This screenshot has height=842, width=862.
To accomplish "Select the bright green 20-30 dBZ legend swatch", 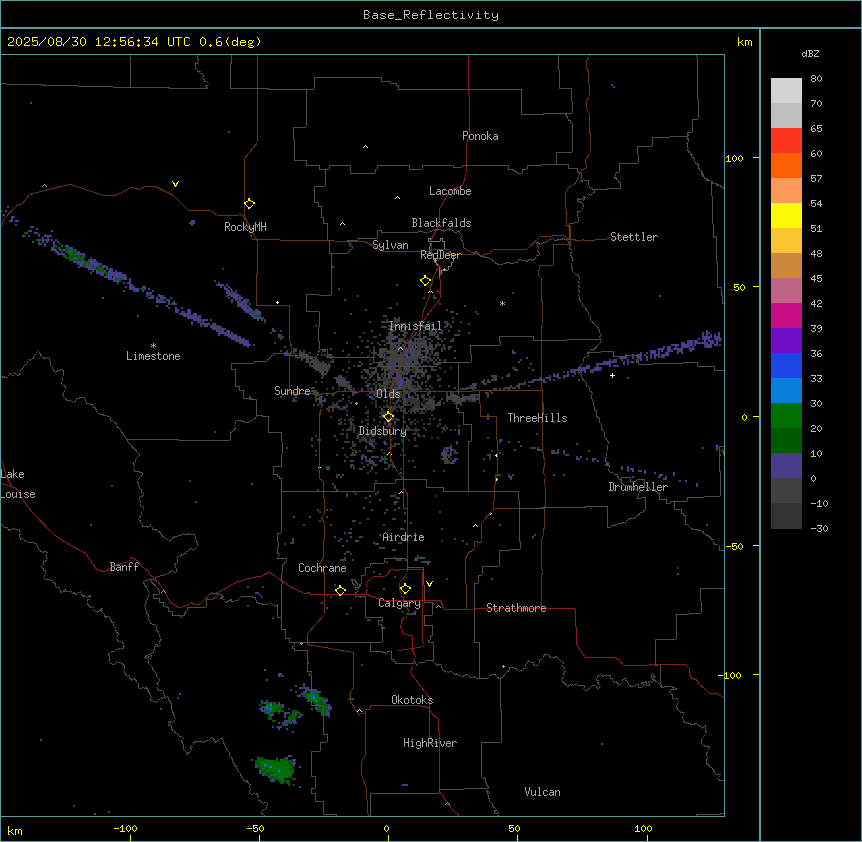I will click(x=786, y=416).
